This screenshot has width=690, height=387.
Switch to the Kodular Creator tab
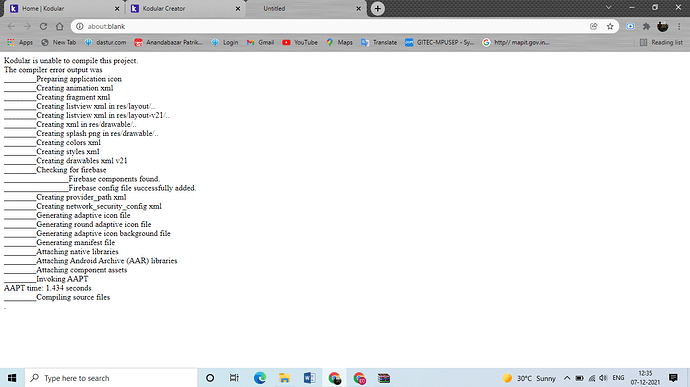point(185,8)
